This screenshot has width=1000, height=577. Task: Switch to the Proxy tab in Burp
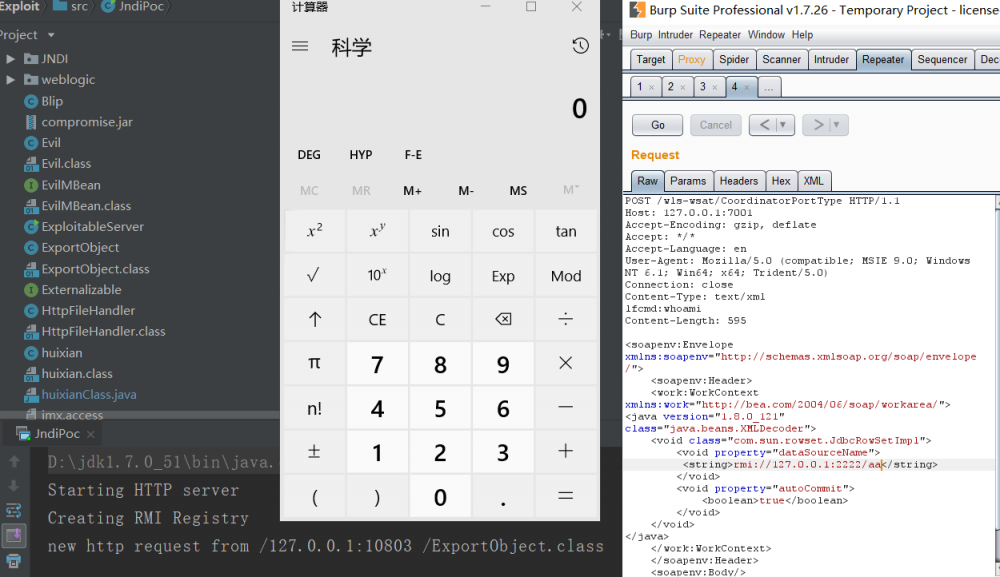click(x=691, y=59)
